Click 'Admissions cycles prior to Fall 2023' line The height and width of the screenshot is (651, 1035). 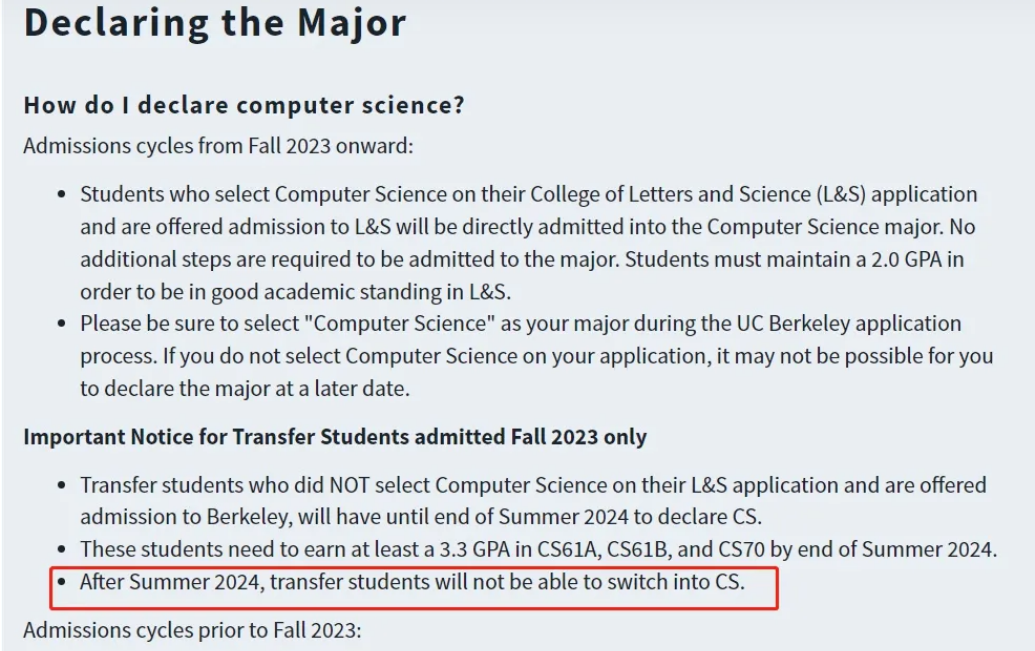[192, 630]
